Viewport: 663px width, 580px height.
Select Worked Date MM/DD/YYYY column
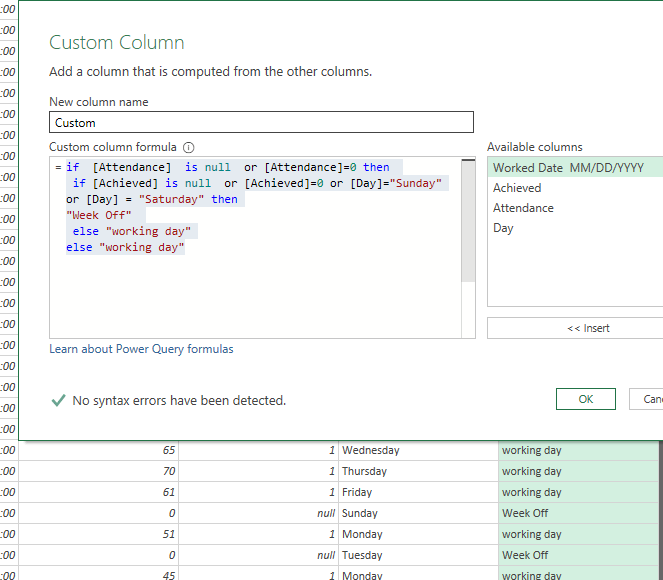coord(575,167)
